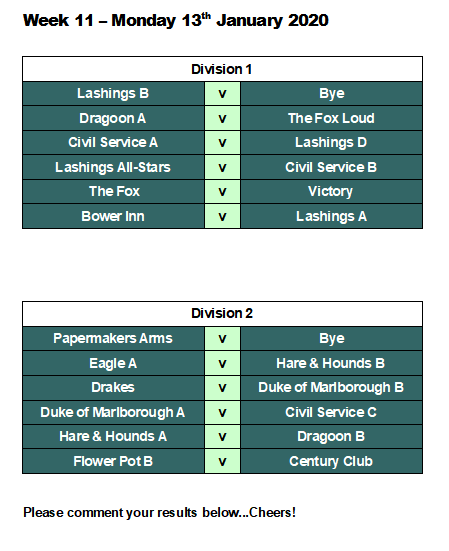Click the Week 11 Monday 13th January heading
This screenshot has width=449, height=551.
tap(176, 20)
